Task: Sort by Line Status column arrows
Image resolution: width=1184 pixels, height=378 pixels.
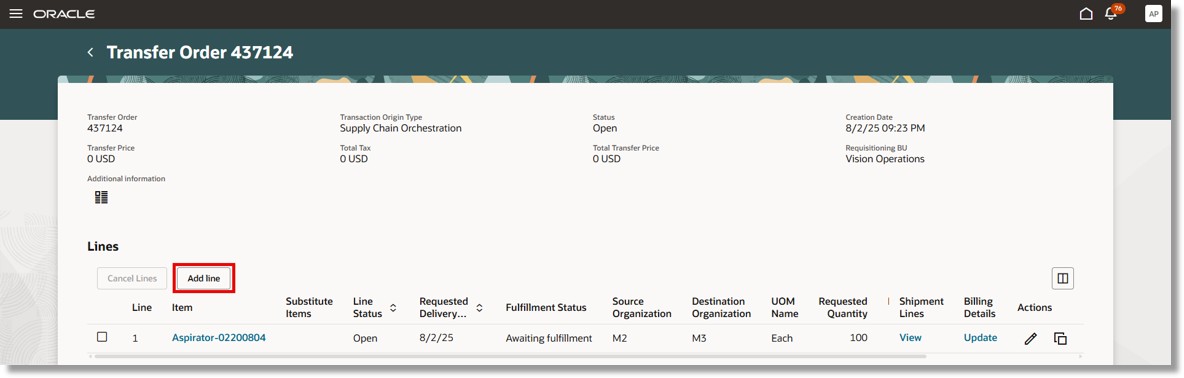Action: [x=393, y=308]
